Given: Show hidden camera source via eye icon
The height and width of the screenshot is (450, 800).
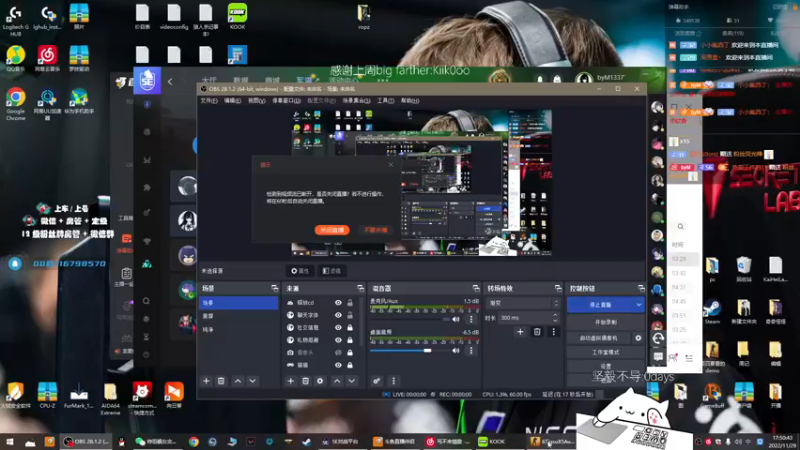Looking at the screenshot, I should pos(338,353).
